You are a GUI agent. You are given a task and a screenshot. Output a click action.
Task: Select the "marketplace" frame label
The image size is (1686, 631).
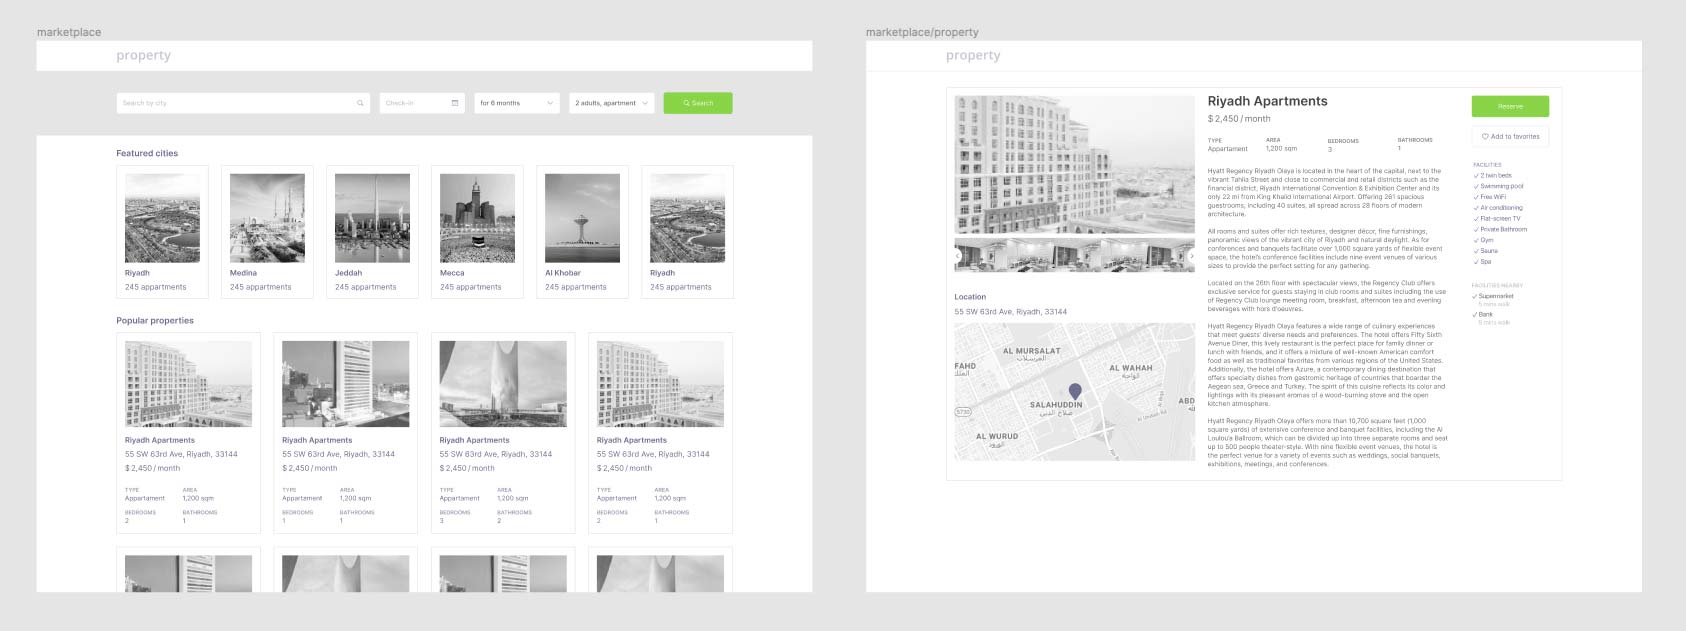pos(69,32)
